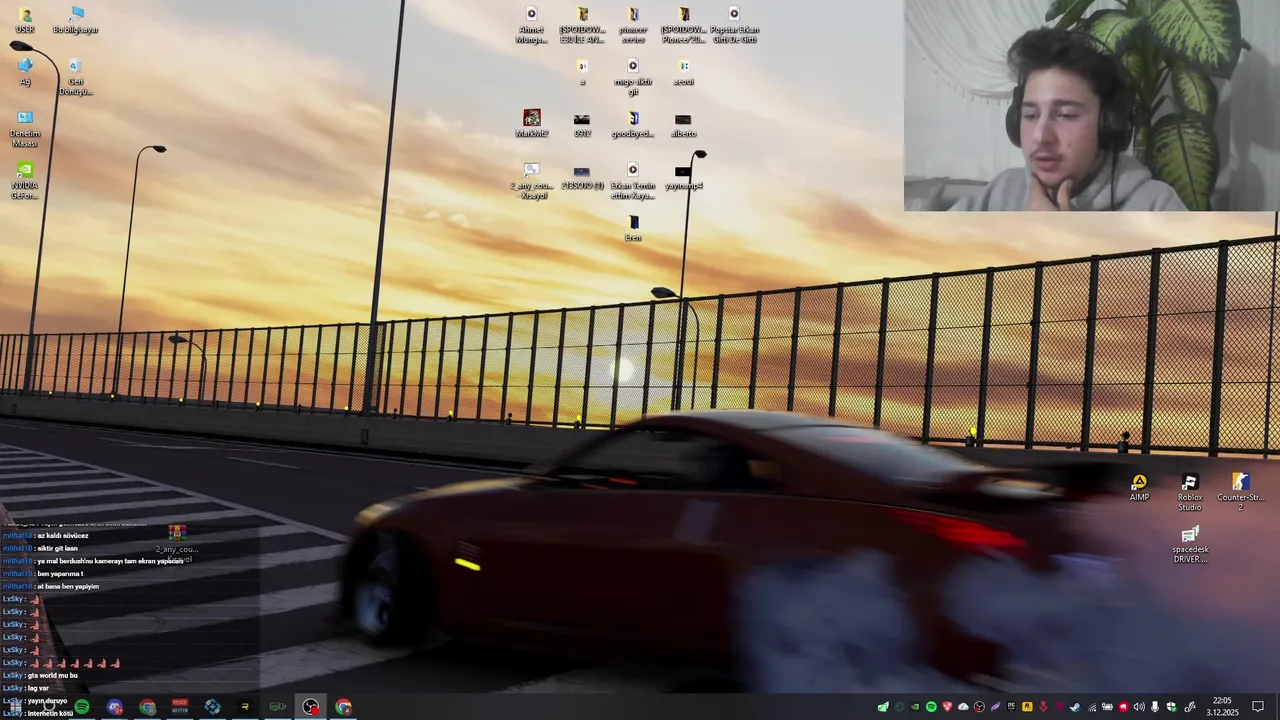Select the mago siktir git media file
The width and height of the screenshot is (1280, 720).
pyautogui.click(x=633, y=77)
